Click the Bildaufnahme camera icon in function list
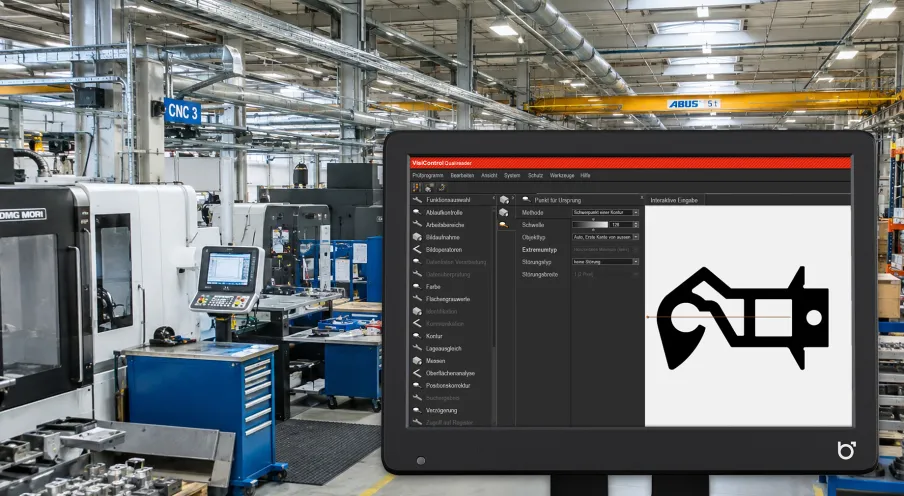The image size is (904, 496). [417, 237]
